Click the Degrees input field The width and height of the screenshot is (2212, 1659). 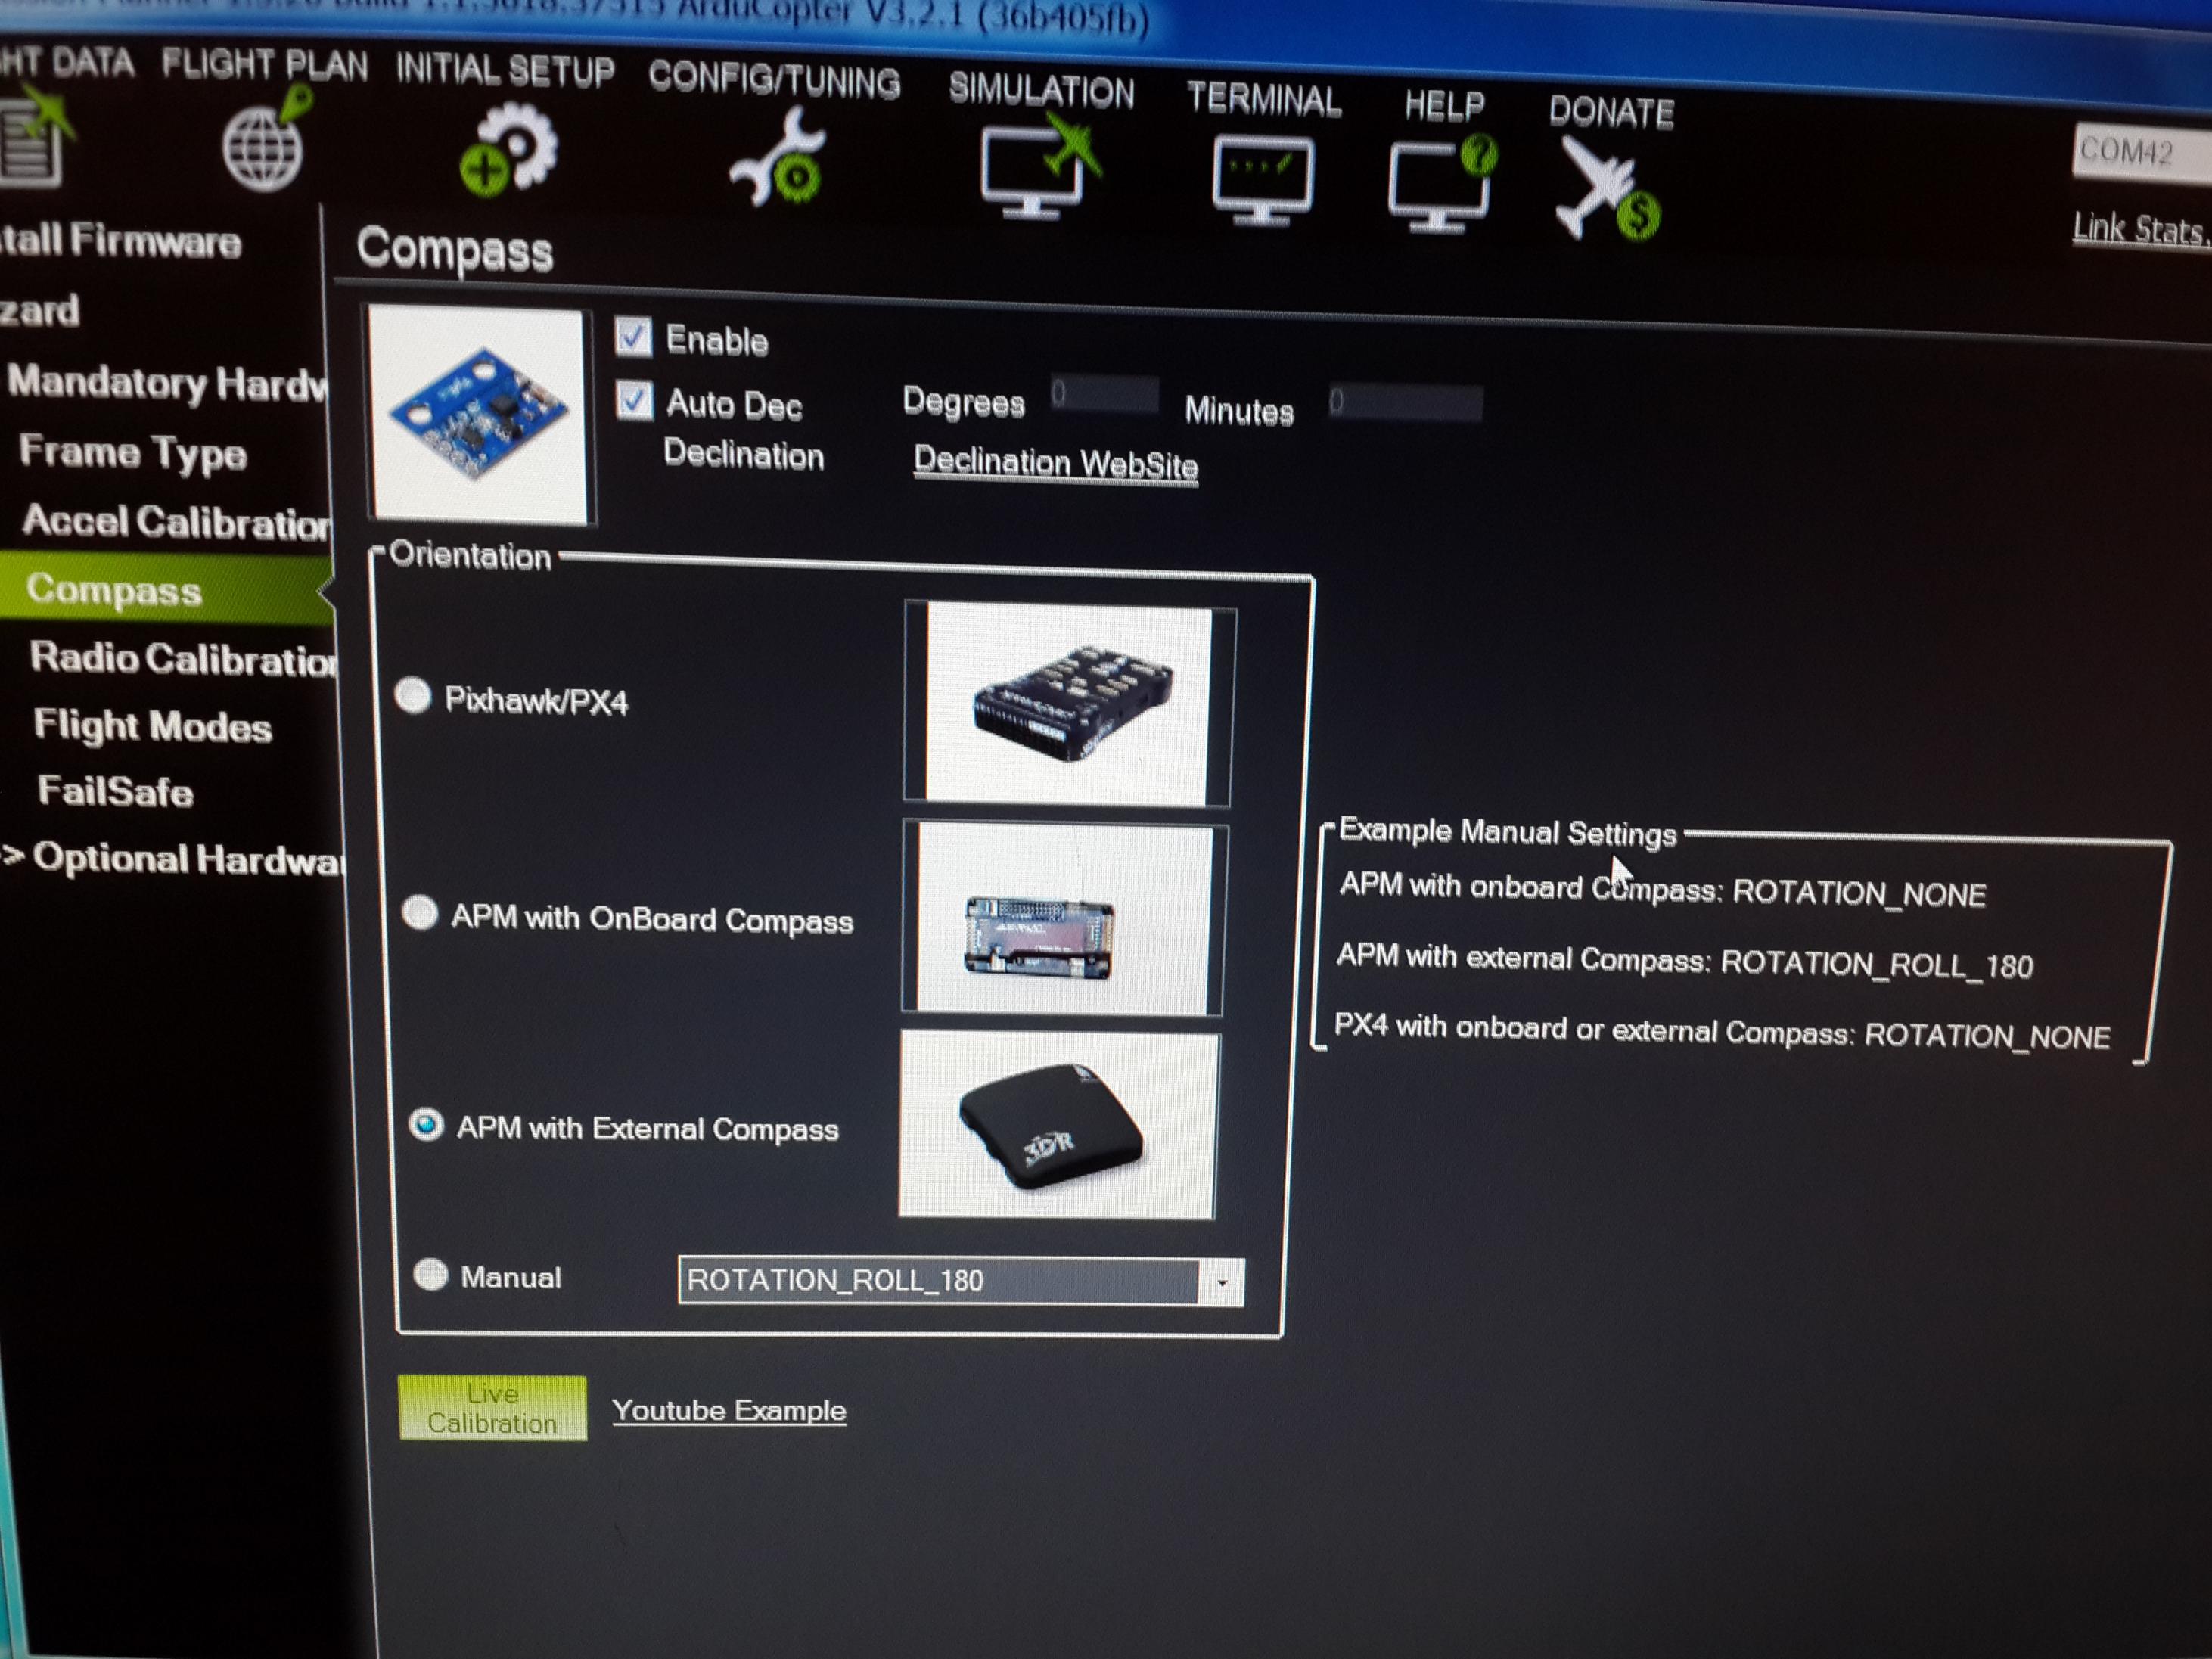tap(1104, 394)
